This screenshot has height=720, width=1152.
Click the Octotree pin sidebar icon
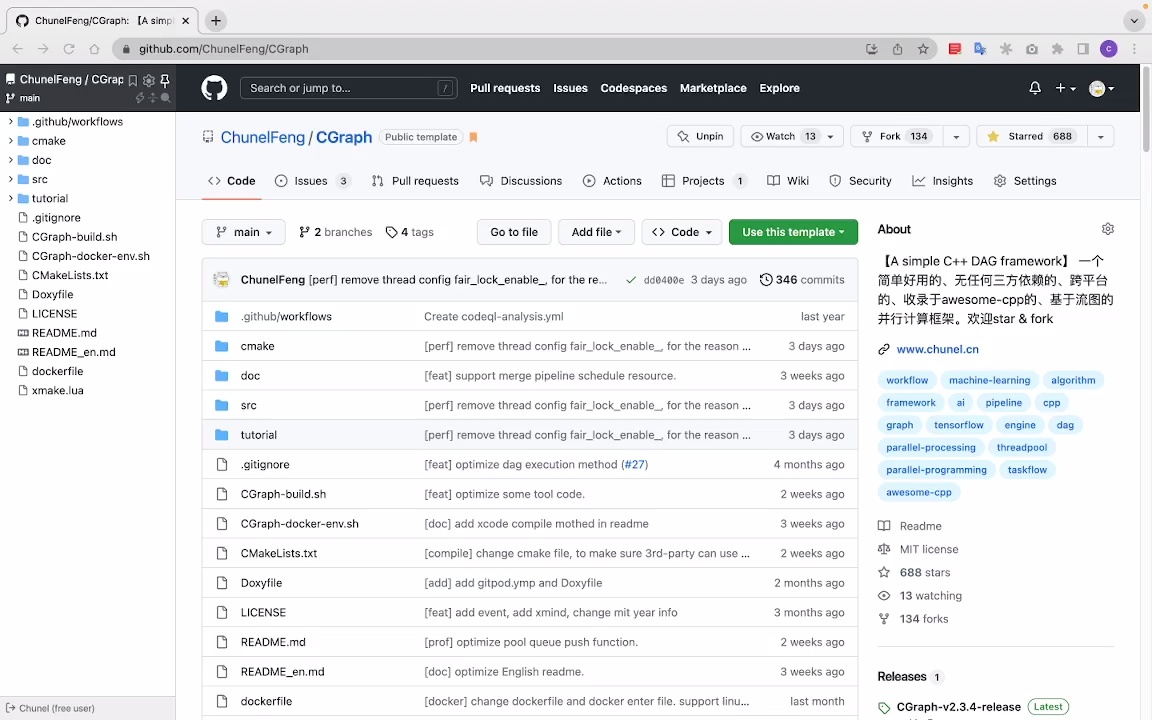165,79
